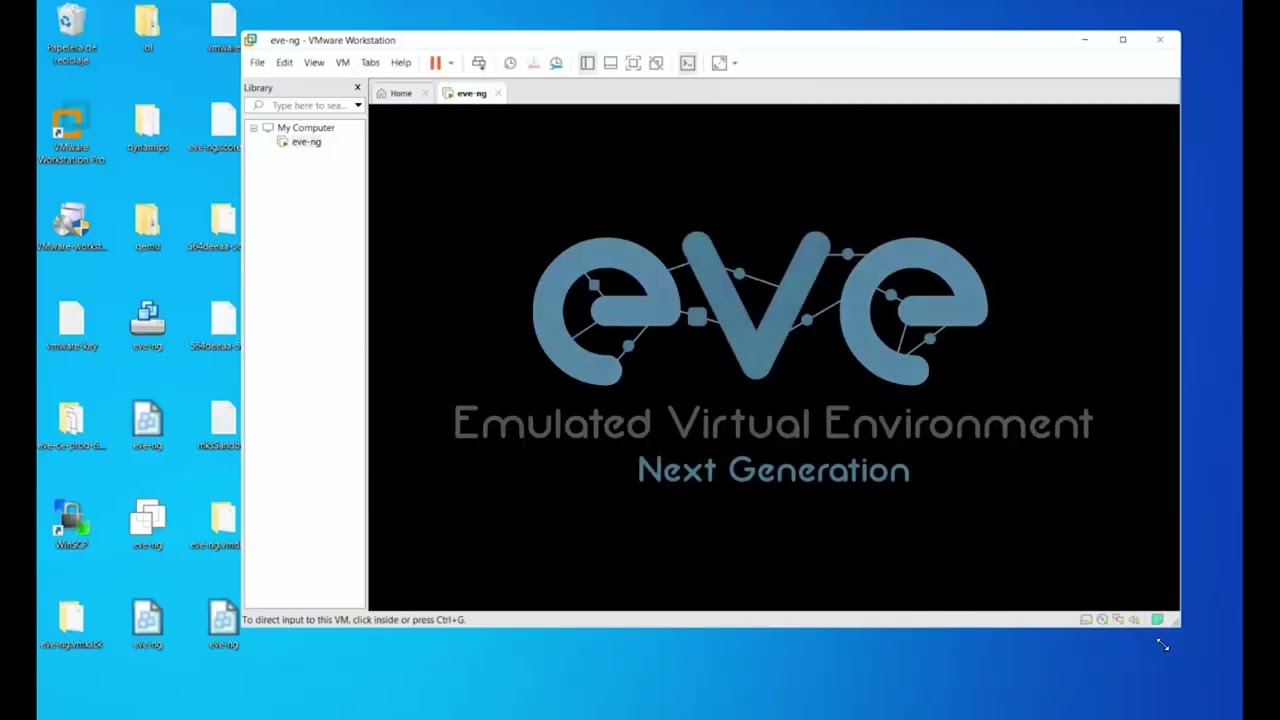Switch to Unity mode
This screenshot has height=720, width=1280.
(656, 63)
